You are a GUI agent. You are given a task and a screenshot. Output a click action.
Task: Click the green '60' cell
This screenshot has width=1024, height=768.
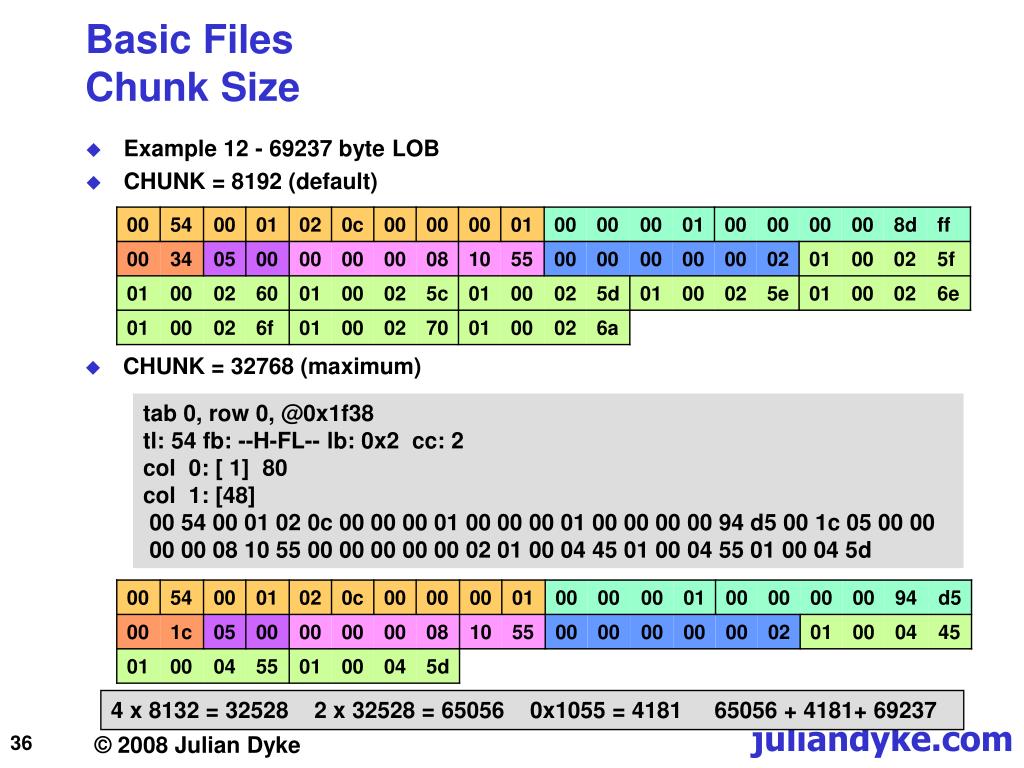pos(266,294)
